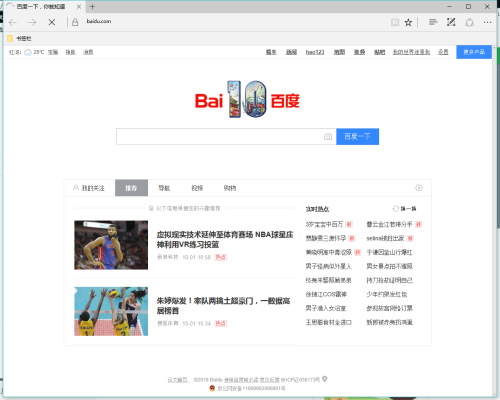Click the 设为首页 footer link
Screen dimensions: 500x400
[178, 380]
